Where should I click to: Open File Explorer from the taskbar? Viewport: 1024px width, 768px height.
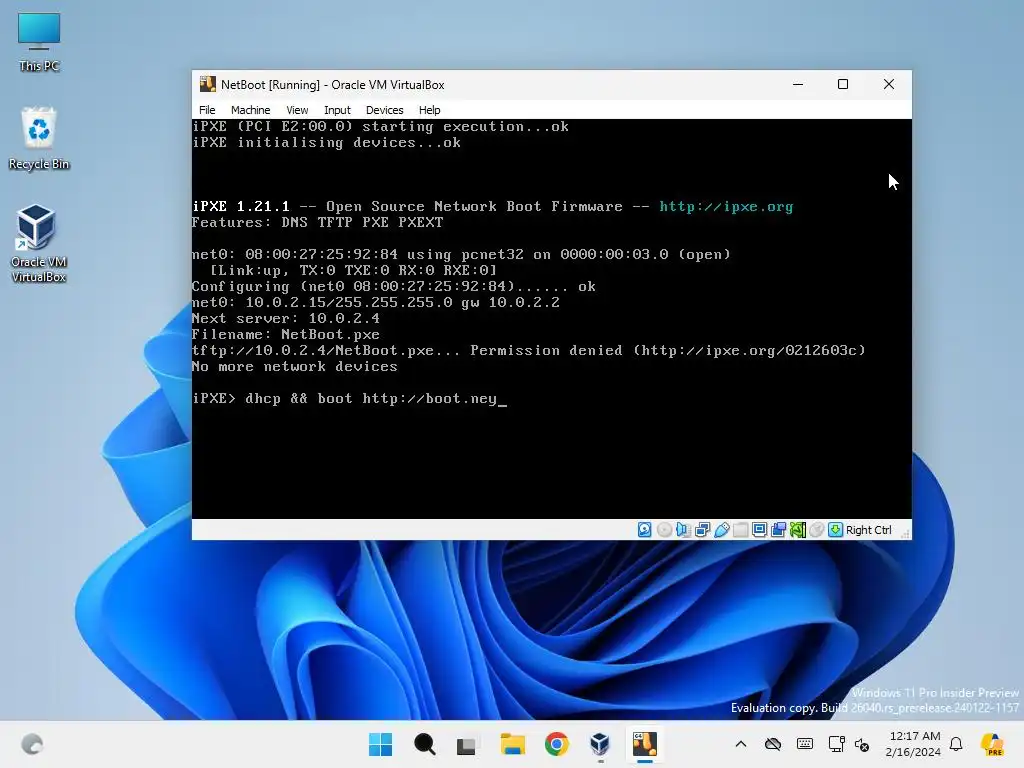513,744
